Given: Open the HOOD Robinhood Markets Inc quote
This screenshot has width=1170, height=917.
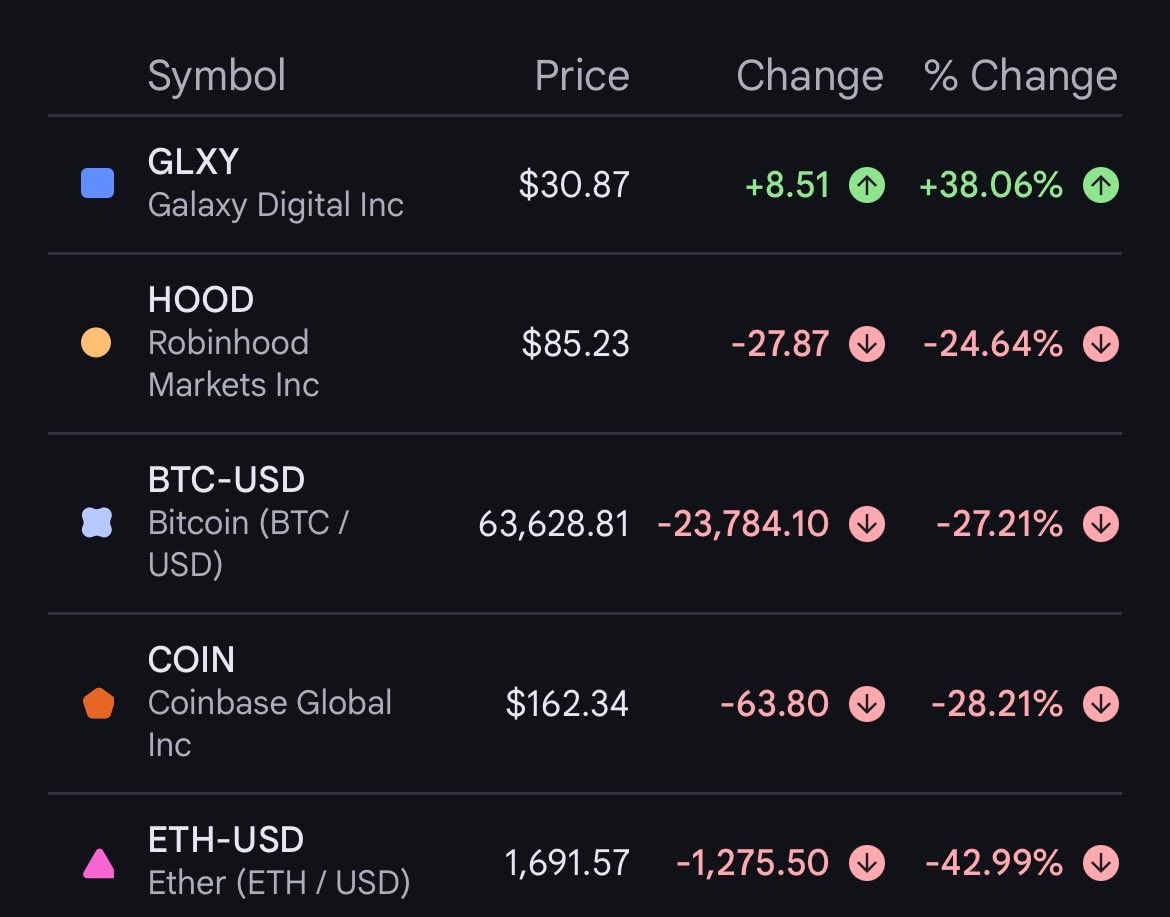Looking at the screenshot, I should click(585, 344).
